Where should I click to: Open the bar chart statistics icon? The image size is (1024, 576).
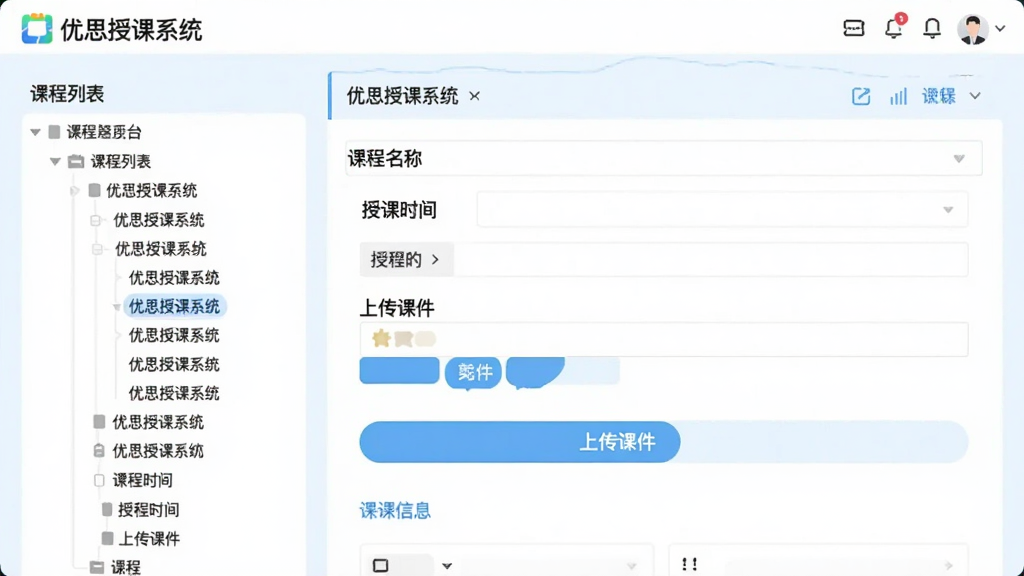898,97
